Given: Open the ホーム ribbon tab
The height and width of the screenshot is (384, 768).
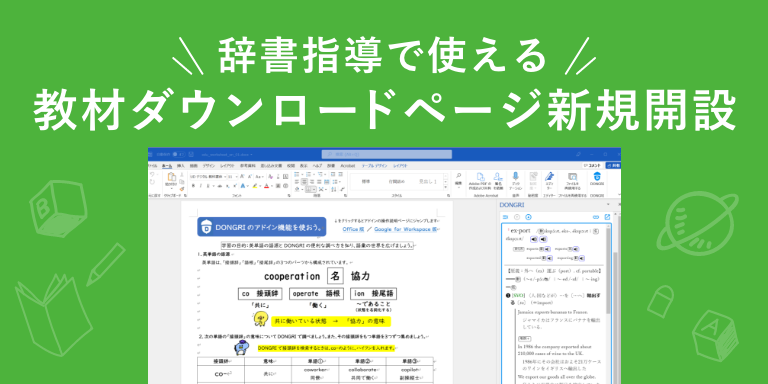Looking at the screenshot, I should [x=167, y=166].
